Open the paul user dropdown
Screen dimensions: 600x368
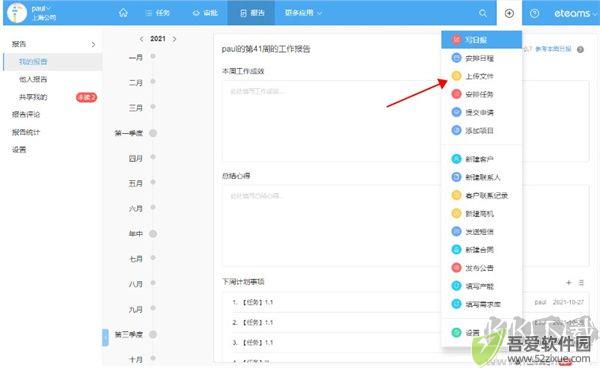[x=41, y=8]
